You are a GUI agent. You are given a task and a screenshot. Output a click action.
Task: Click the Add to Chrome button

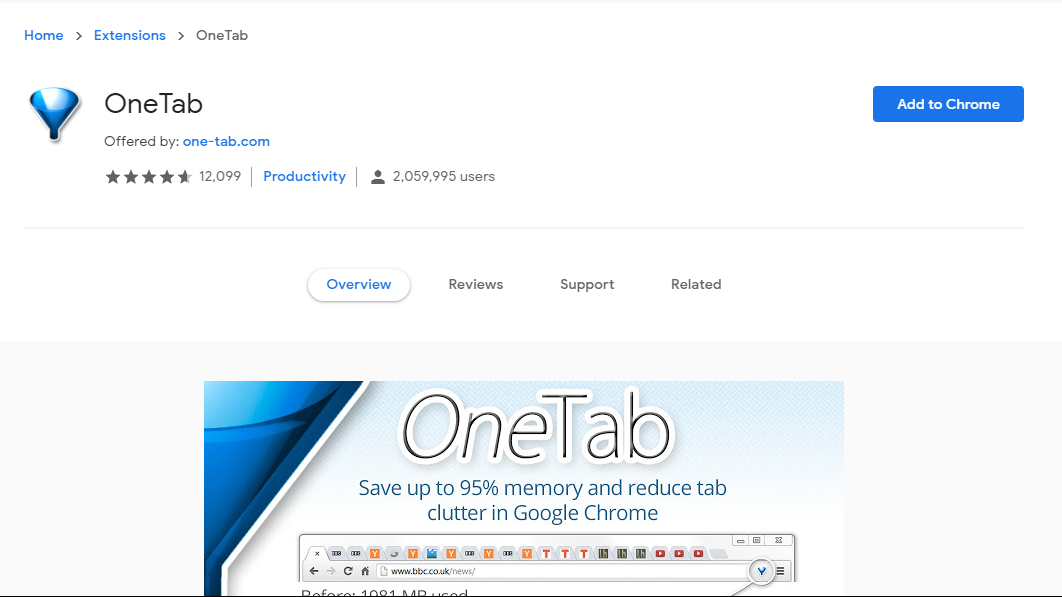click(x=947, y=103)
